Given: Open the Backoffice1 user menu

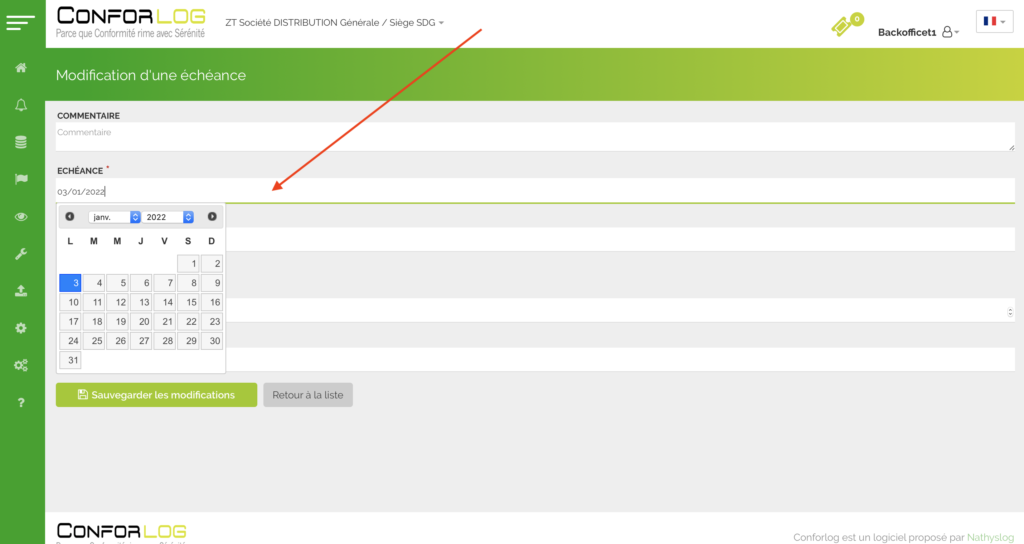Looking at the screenshot, I should [917, 32].
